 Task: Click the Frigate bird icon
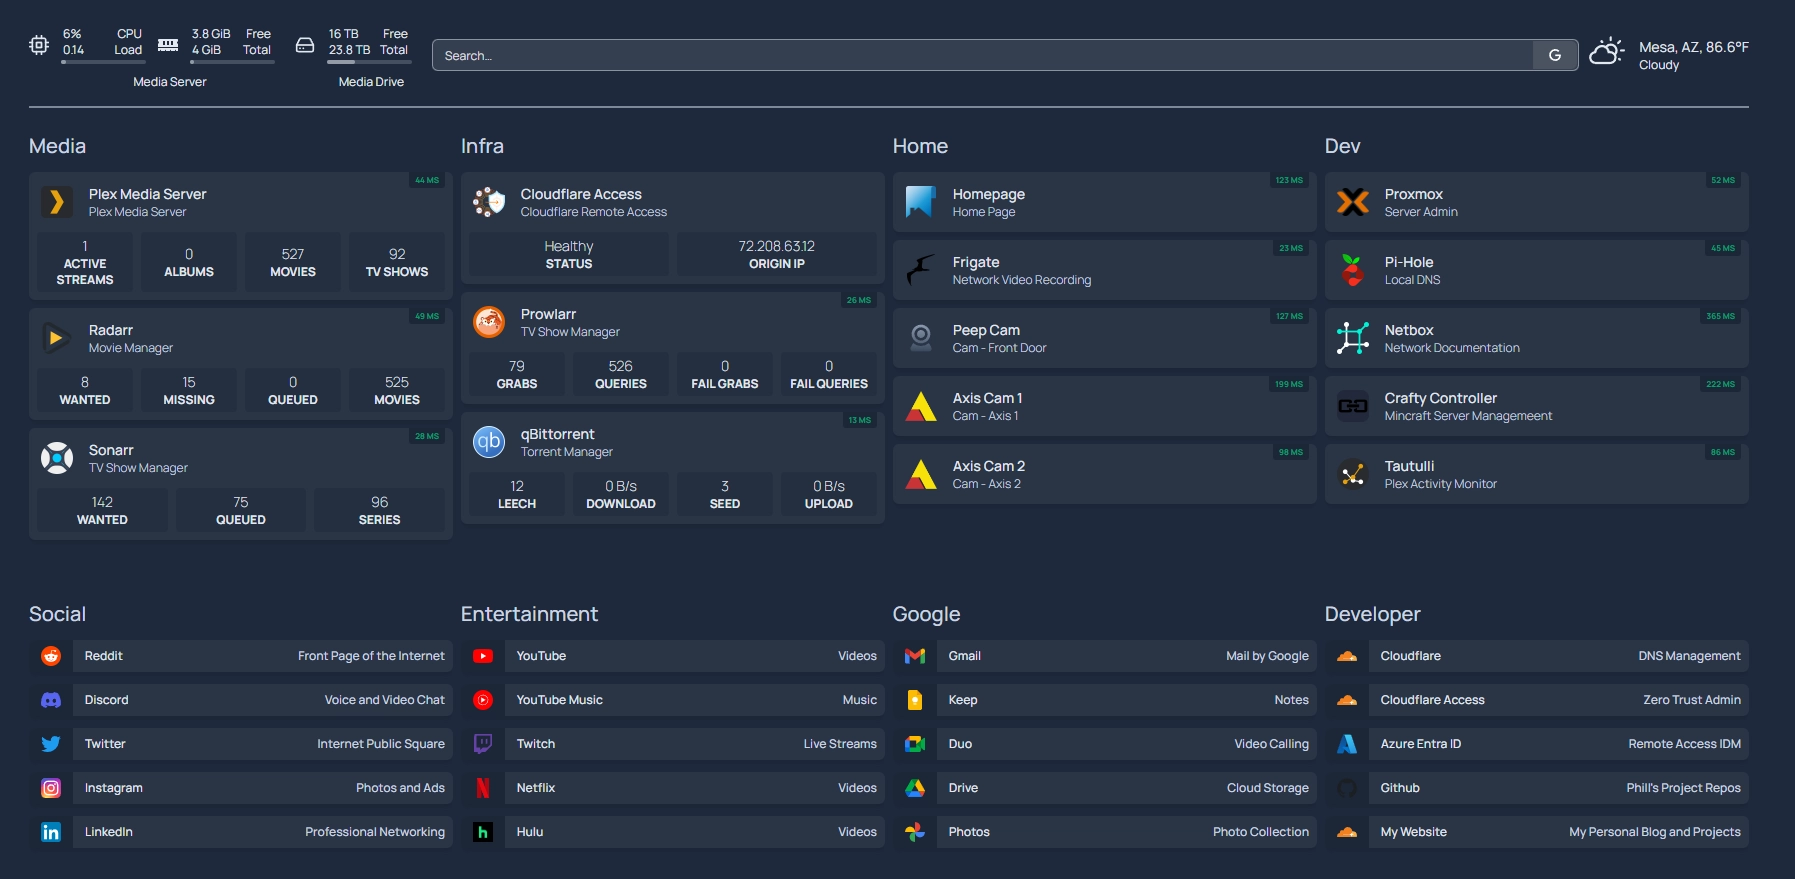921,270
